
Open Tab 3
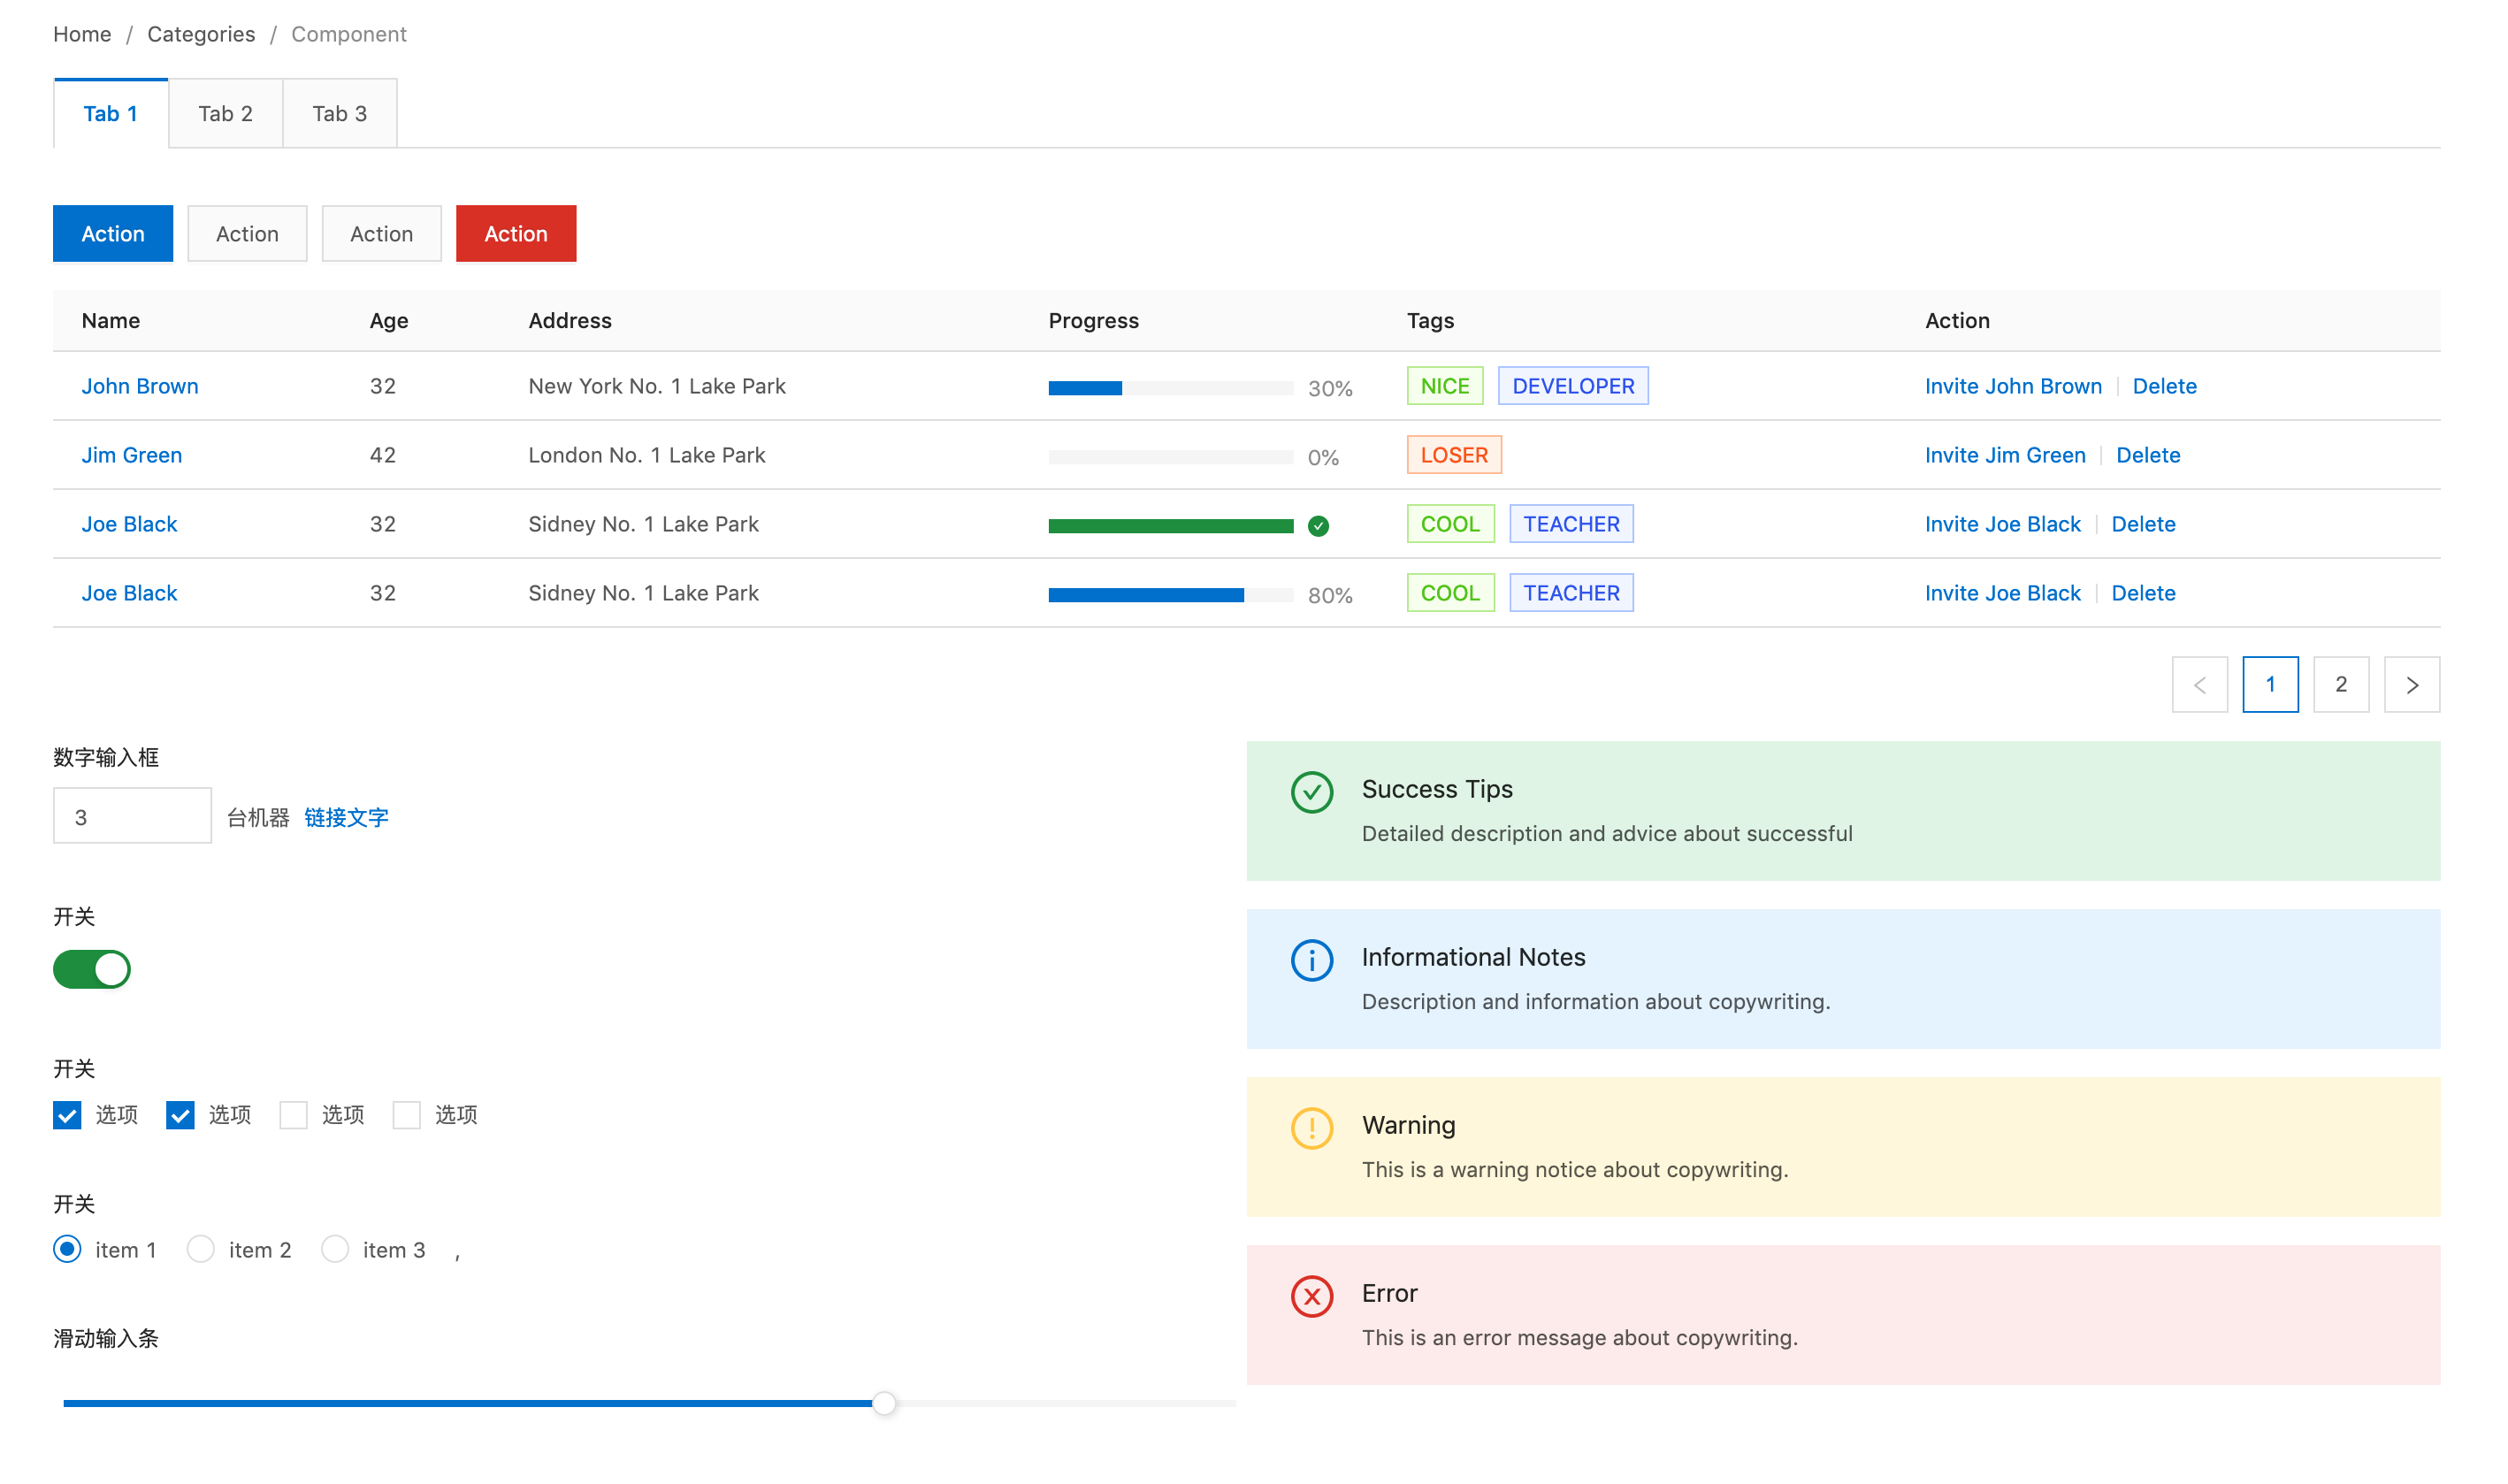point(339,114)
